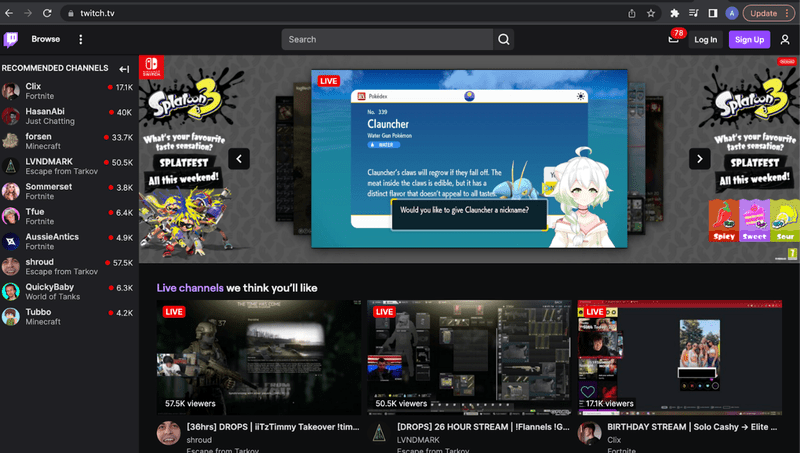
Task: Open LVNDMARK channel avatar in sidebar
Action: pyautogui.click(x=11, y=166)
